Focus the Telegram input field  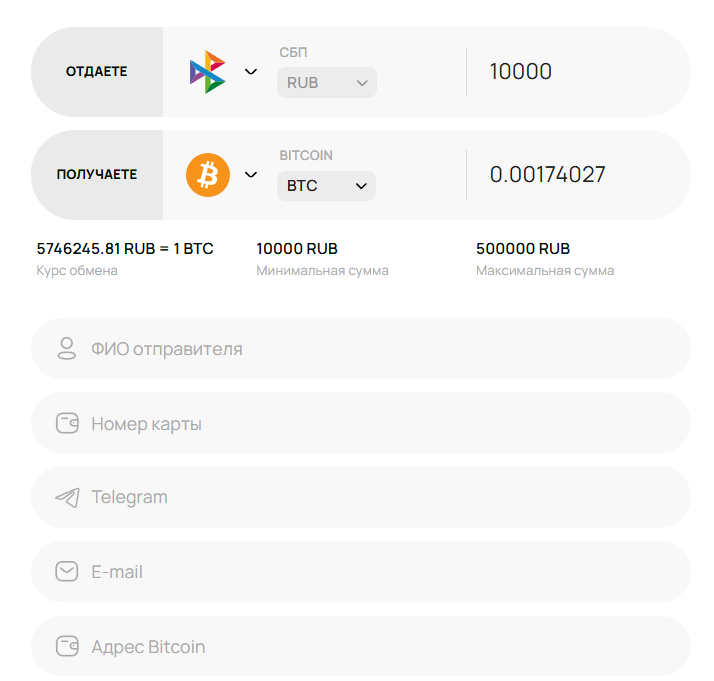pos(380,497)
